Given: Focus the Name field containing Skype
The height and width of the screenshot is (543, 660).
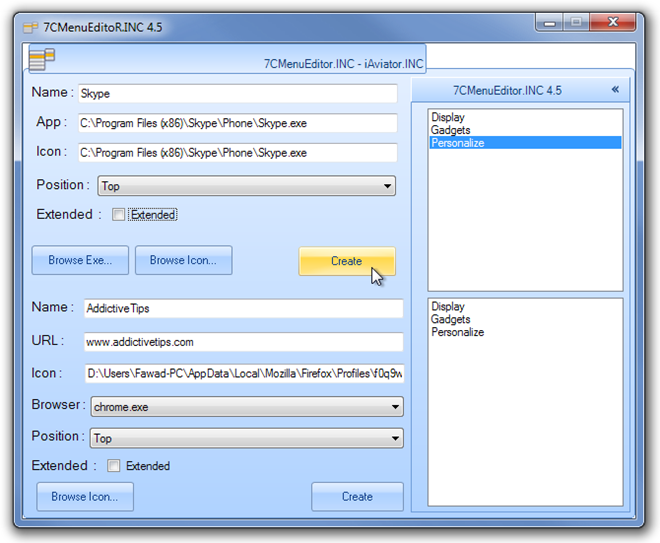Looking at the screenshot, I should [238, 93].
